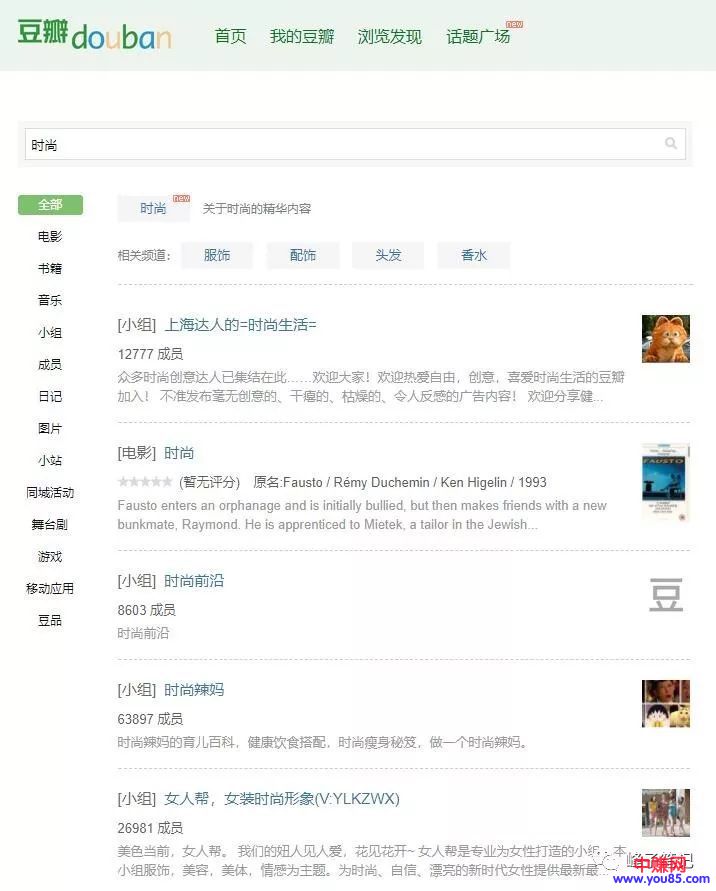Viewport: 716px width, 891px height.
Task: Open the Fausto movie poster thumbnail
Action: (x=665, y=482)
